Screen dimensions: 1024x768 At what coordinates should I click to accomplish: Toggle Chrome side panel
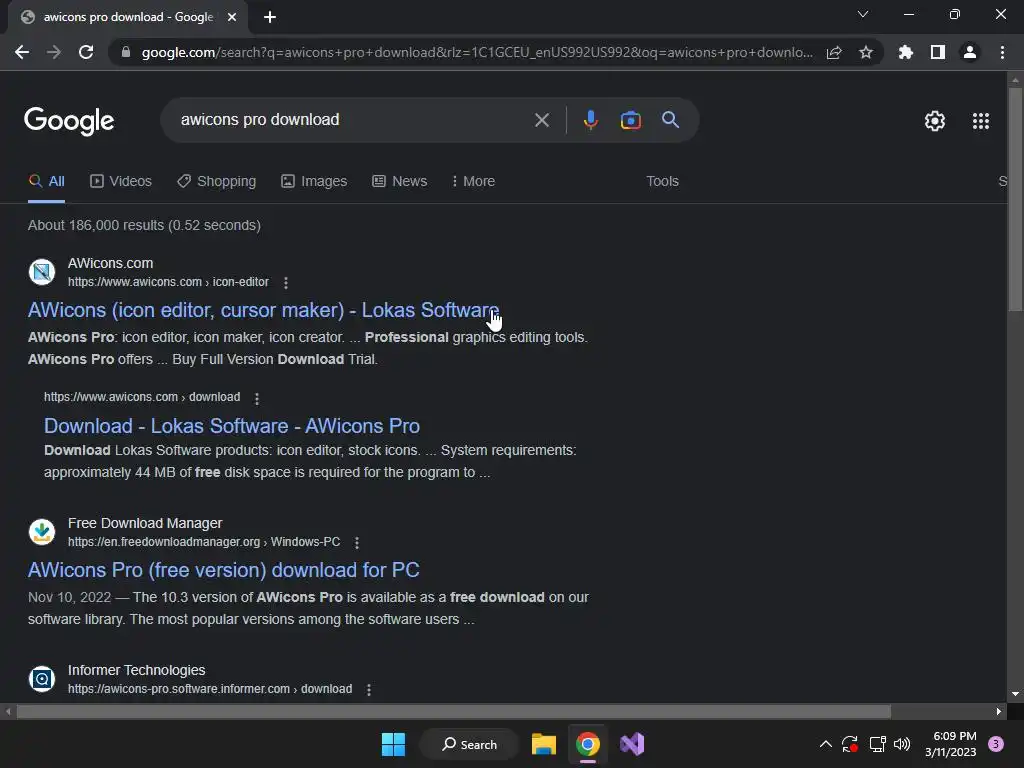point(938,52)
